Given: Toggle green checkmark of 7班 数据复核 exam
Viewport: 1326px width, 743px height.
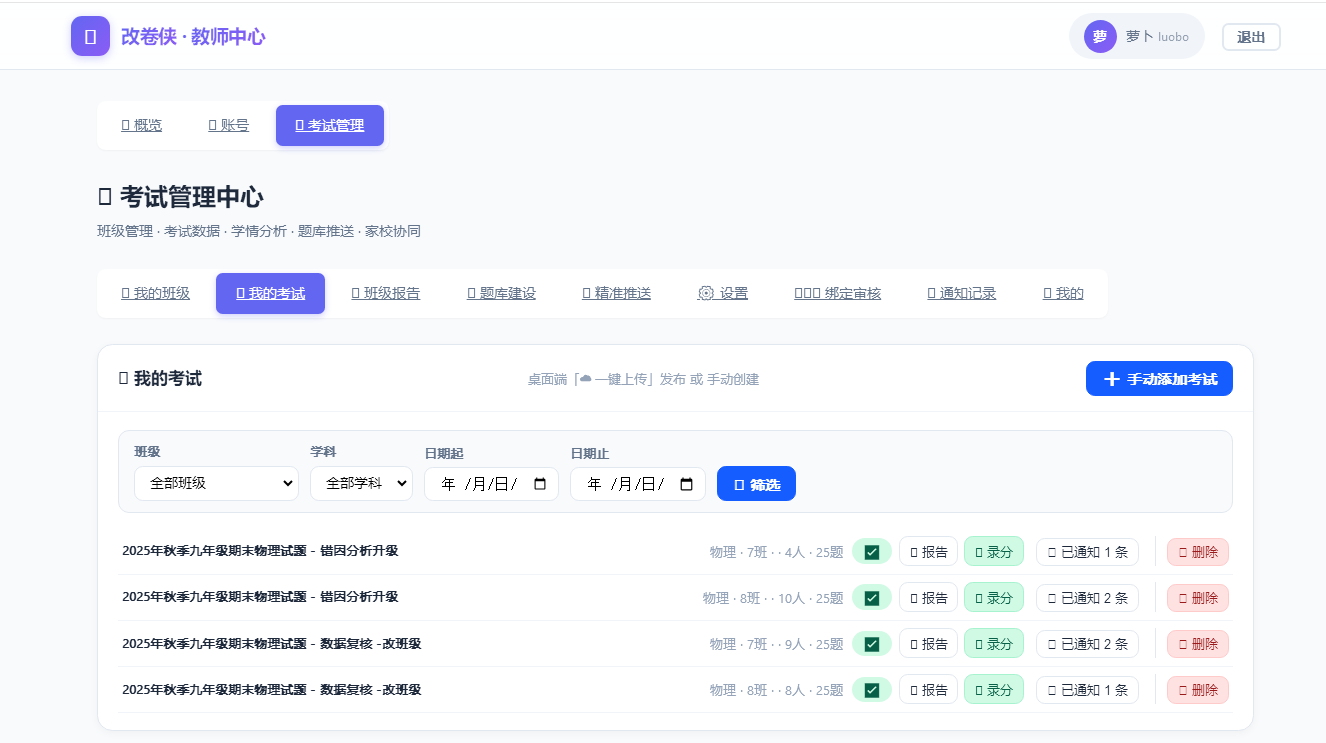Looking at the screenshot, I should [x=872, y=644].
